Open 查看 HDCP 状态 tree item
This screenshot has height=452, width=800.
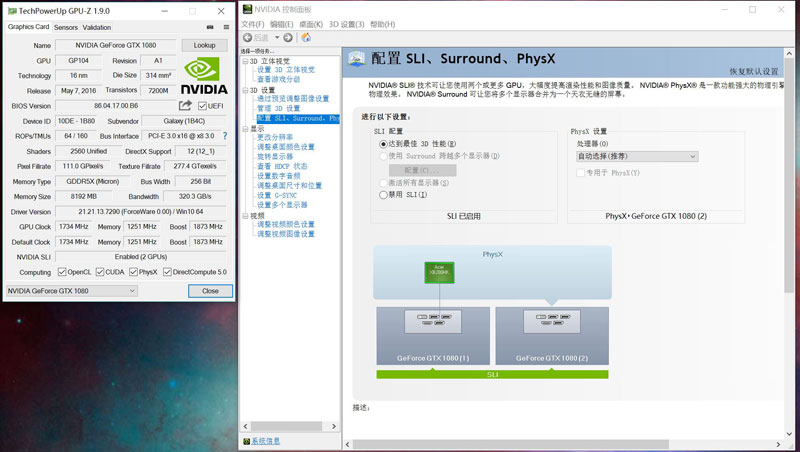282,166
